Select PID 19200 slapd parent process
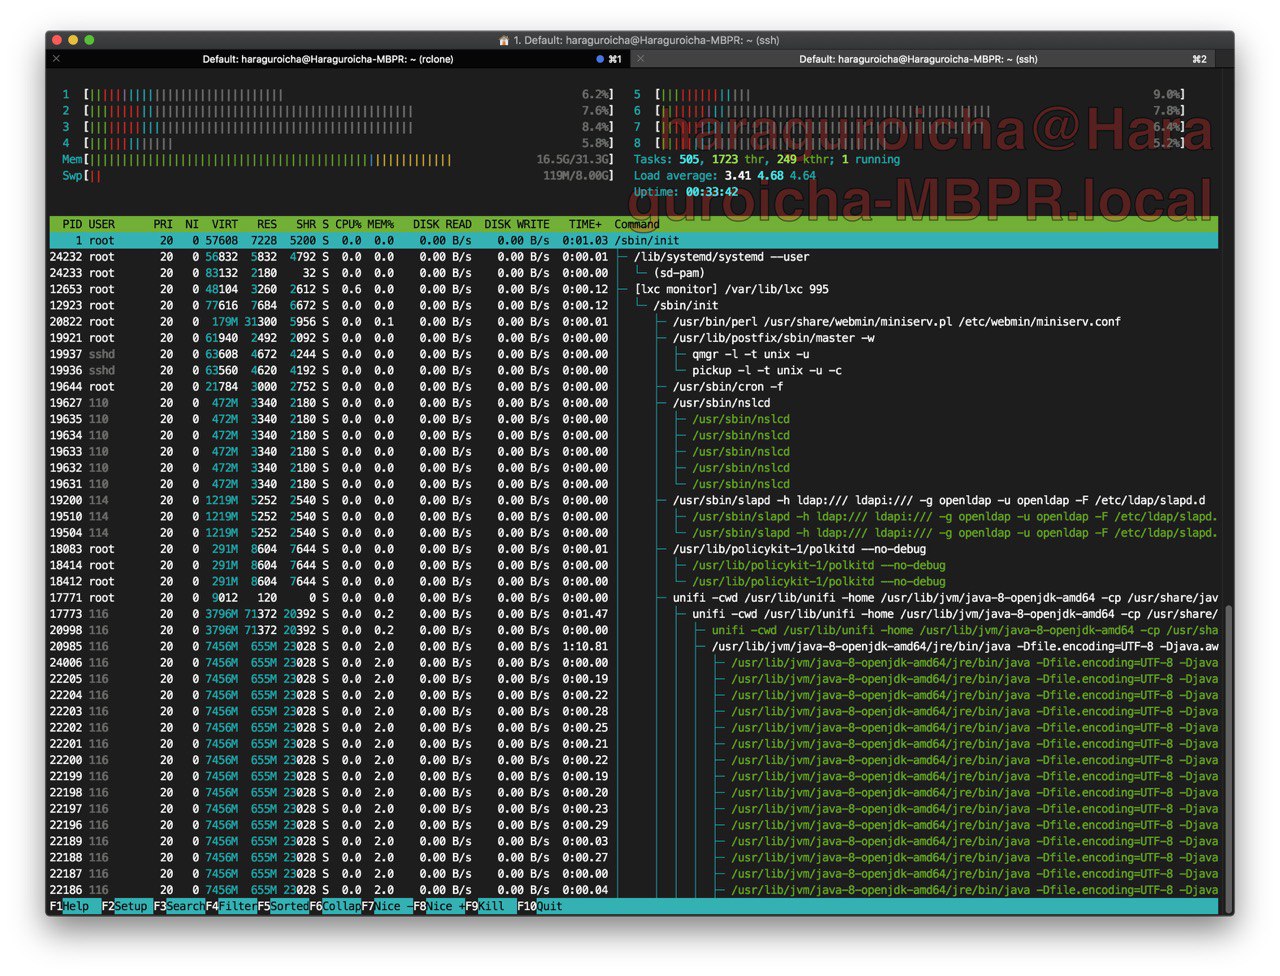 pos(633,500)
